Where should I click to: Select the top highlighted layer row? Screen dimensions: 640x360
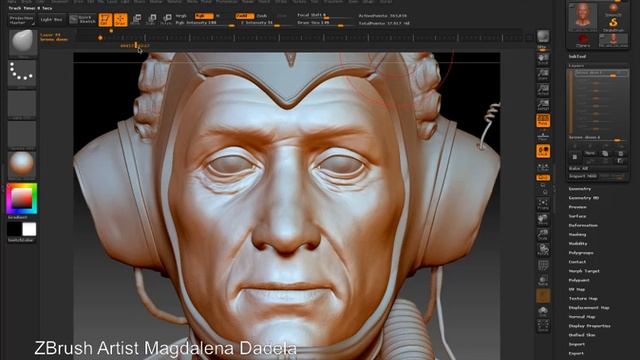click(x=601, y=73)
